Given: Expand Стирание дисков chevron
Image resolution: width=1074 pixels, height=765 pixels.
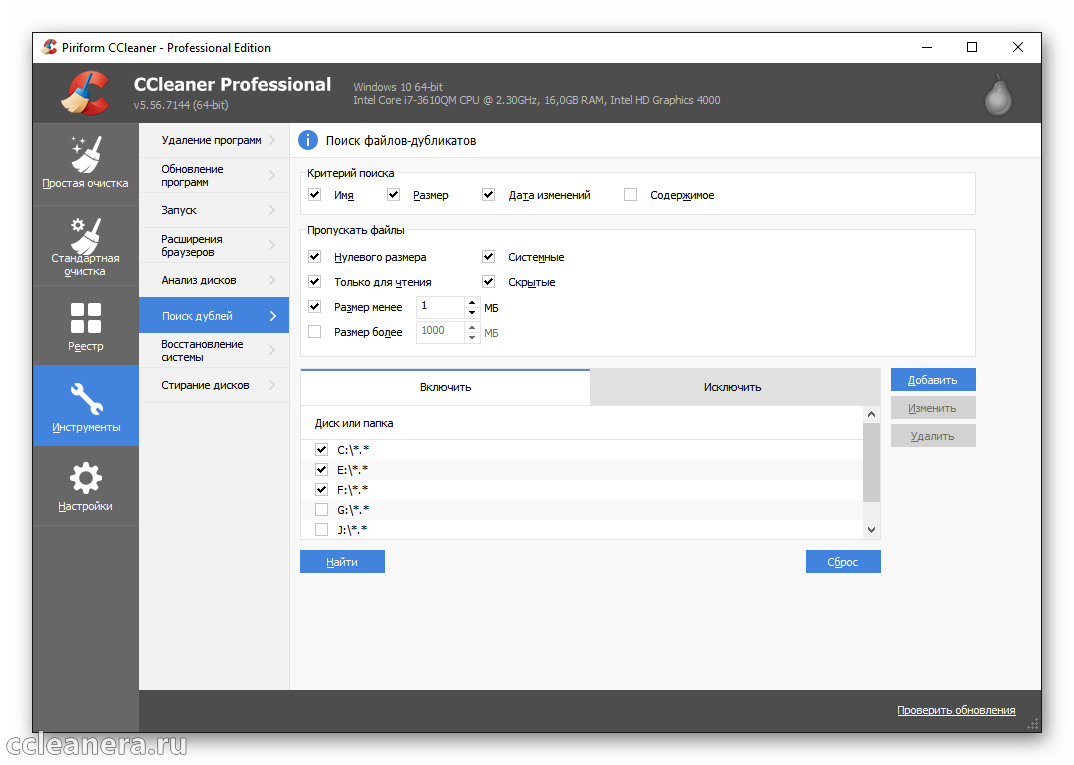Looking at the screenshot, I should (272, 385).
